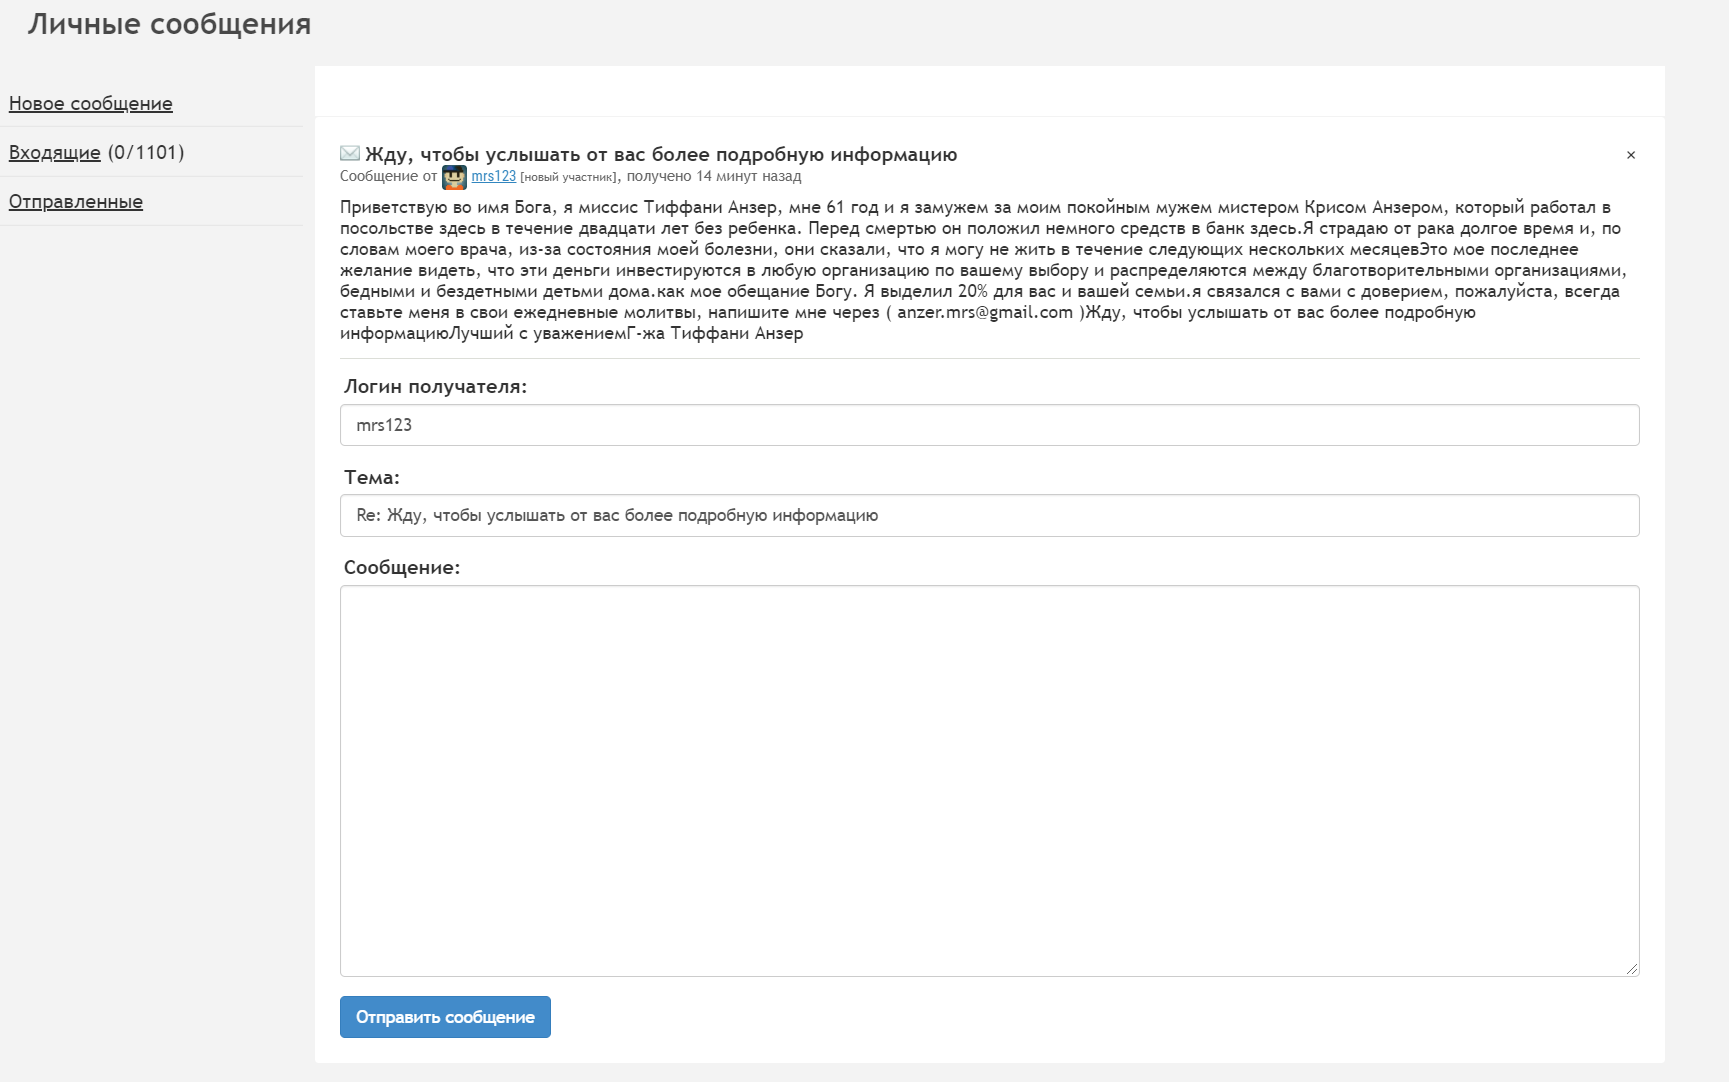Click the textarea resize handle
The height and width of the screenshot is (1082, 1729).
tap(1632, 969)
